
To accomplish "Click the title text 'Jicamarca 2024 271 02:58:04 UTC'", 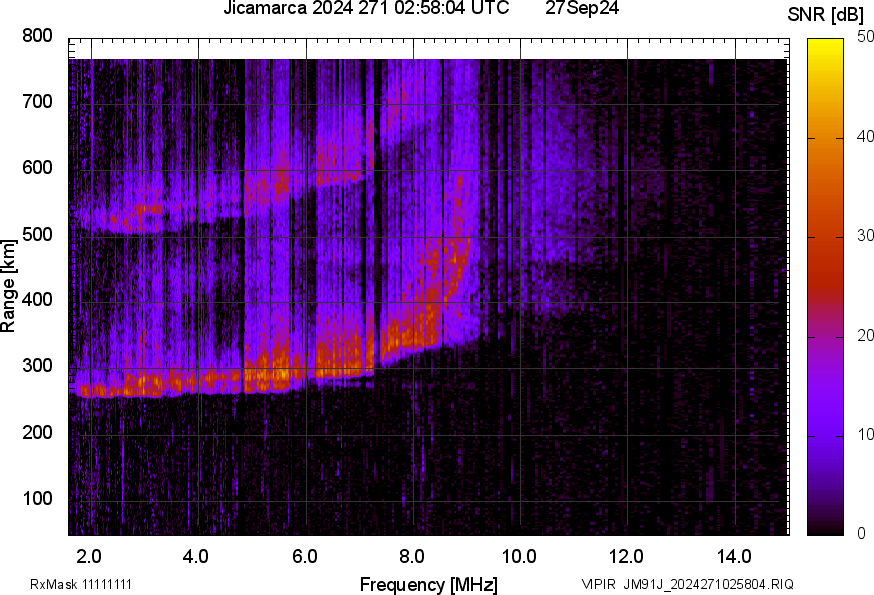I will coord(366,8).
